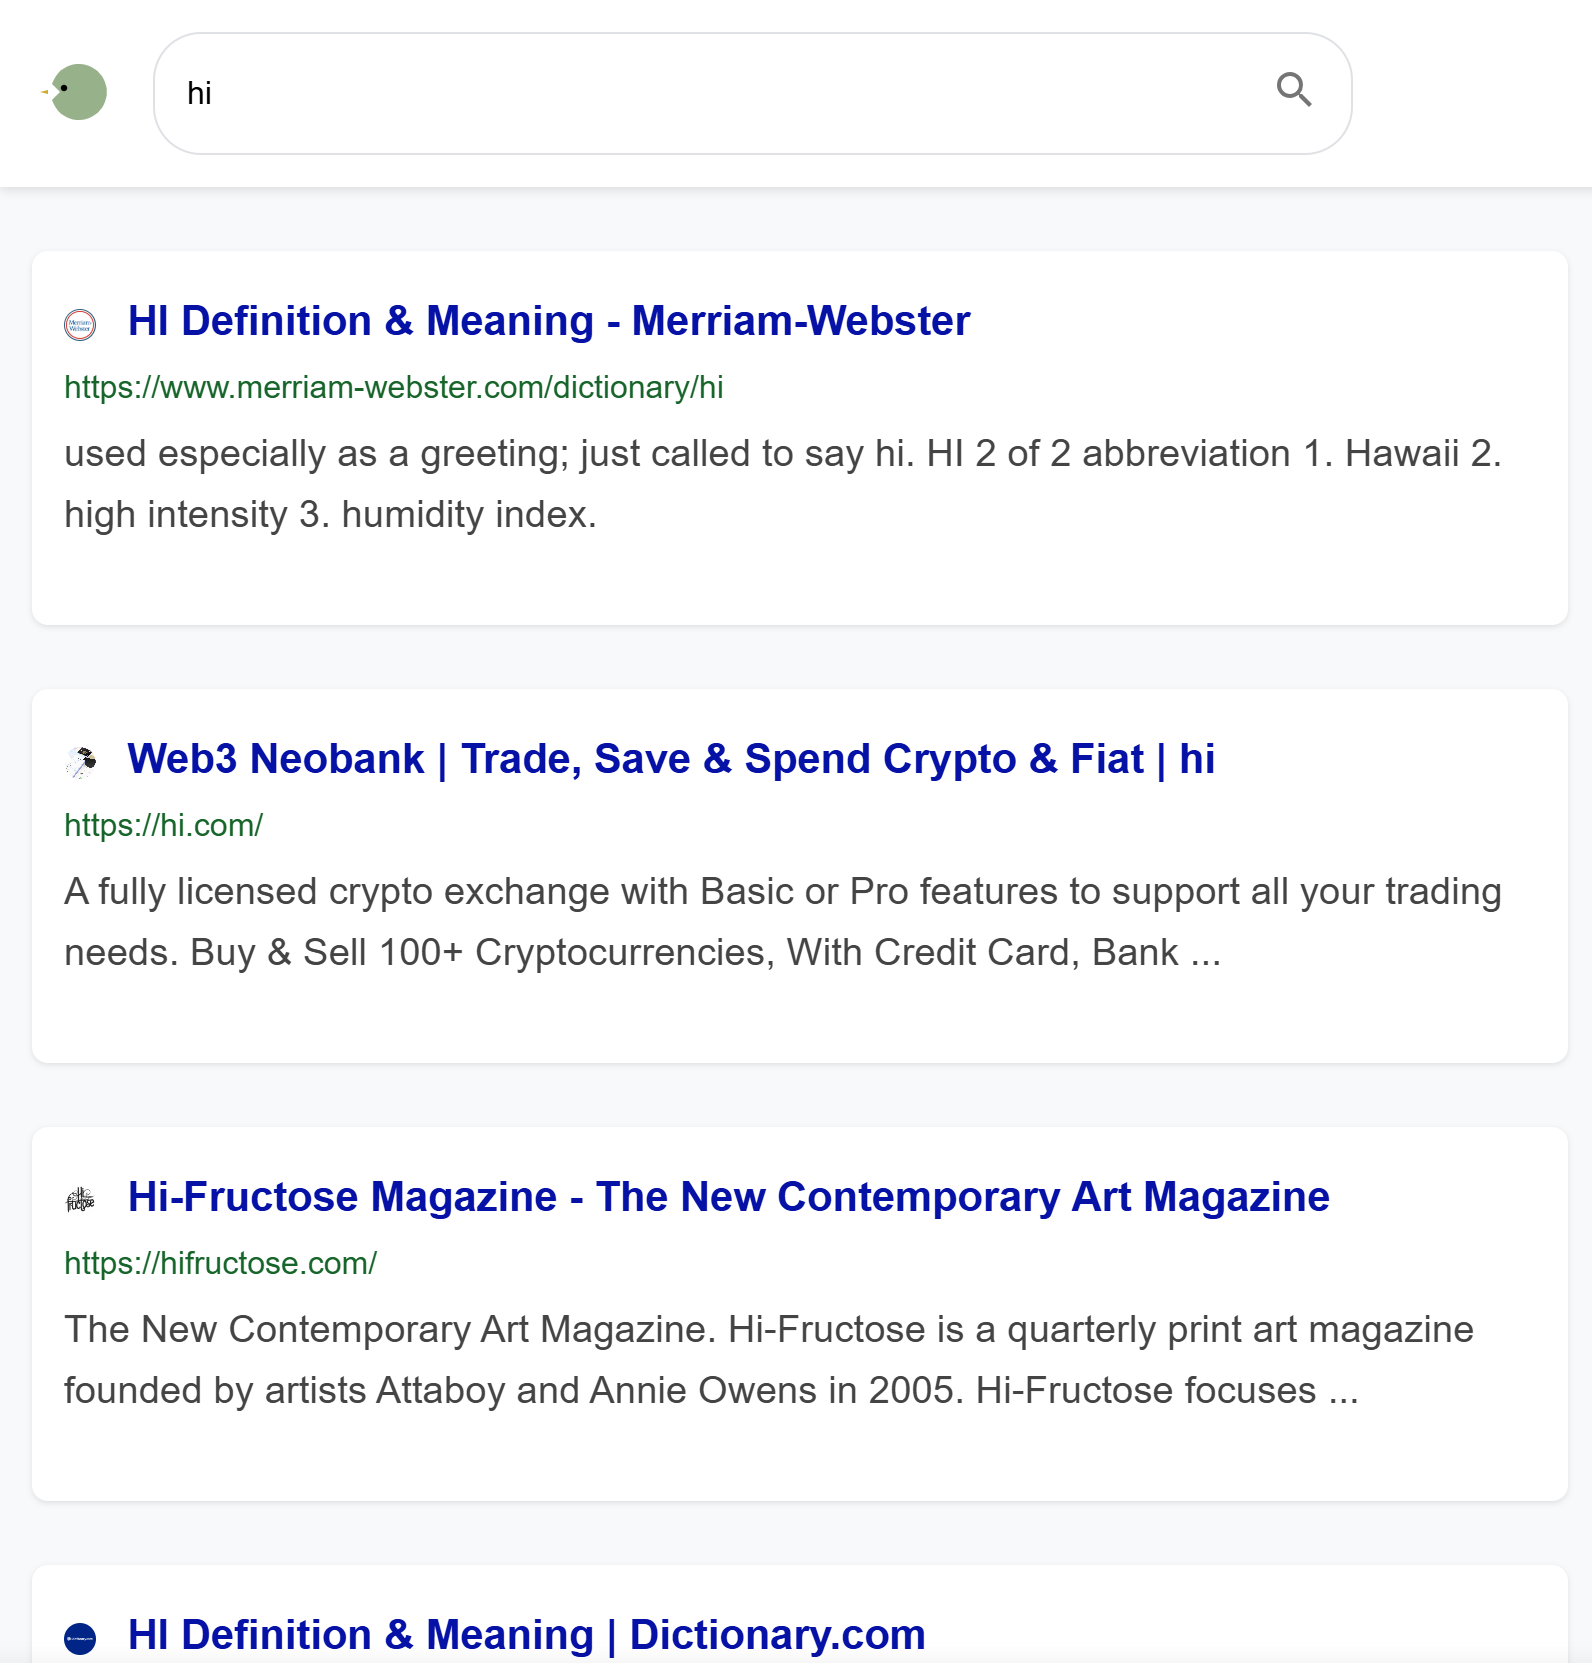Click the https://hifructose.com/ URL
1592x1665 pixels.
coord(221,1263)
